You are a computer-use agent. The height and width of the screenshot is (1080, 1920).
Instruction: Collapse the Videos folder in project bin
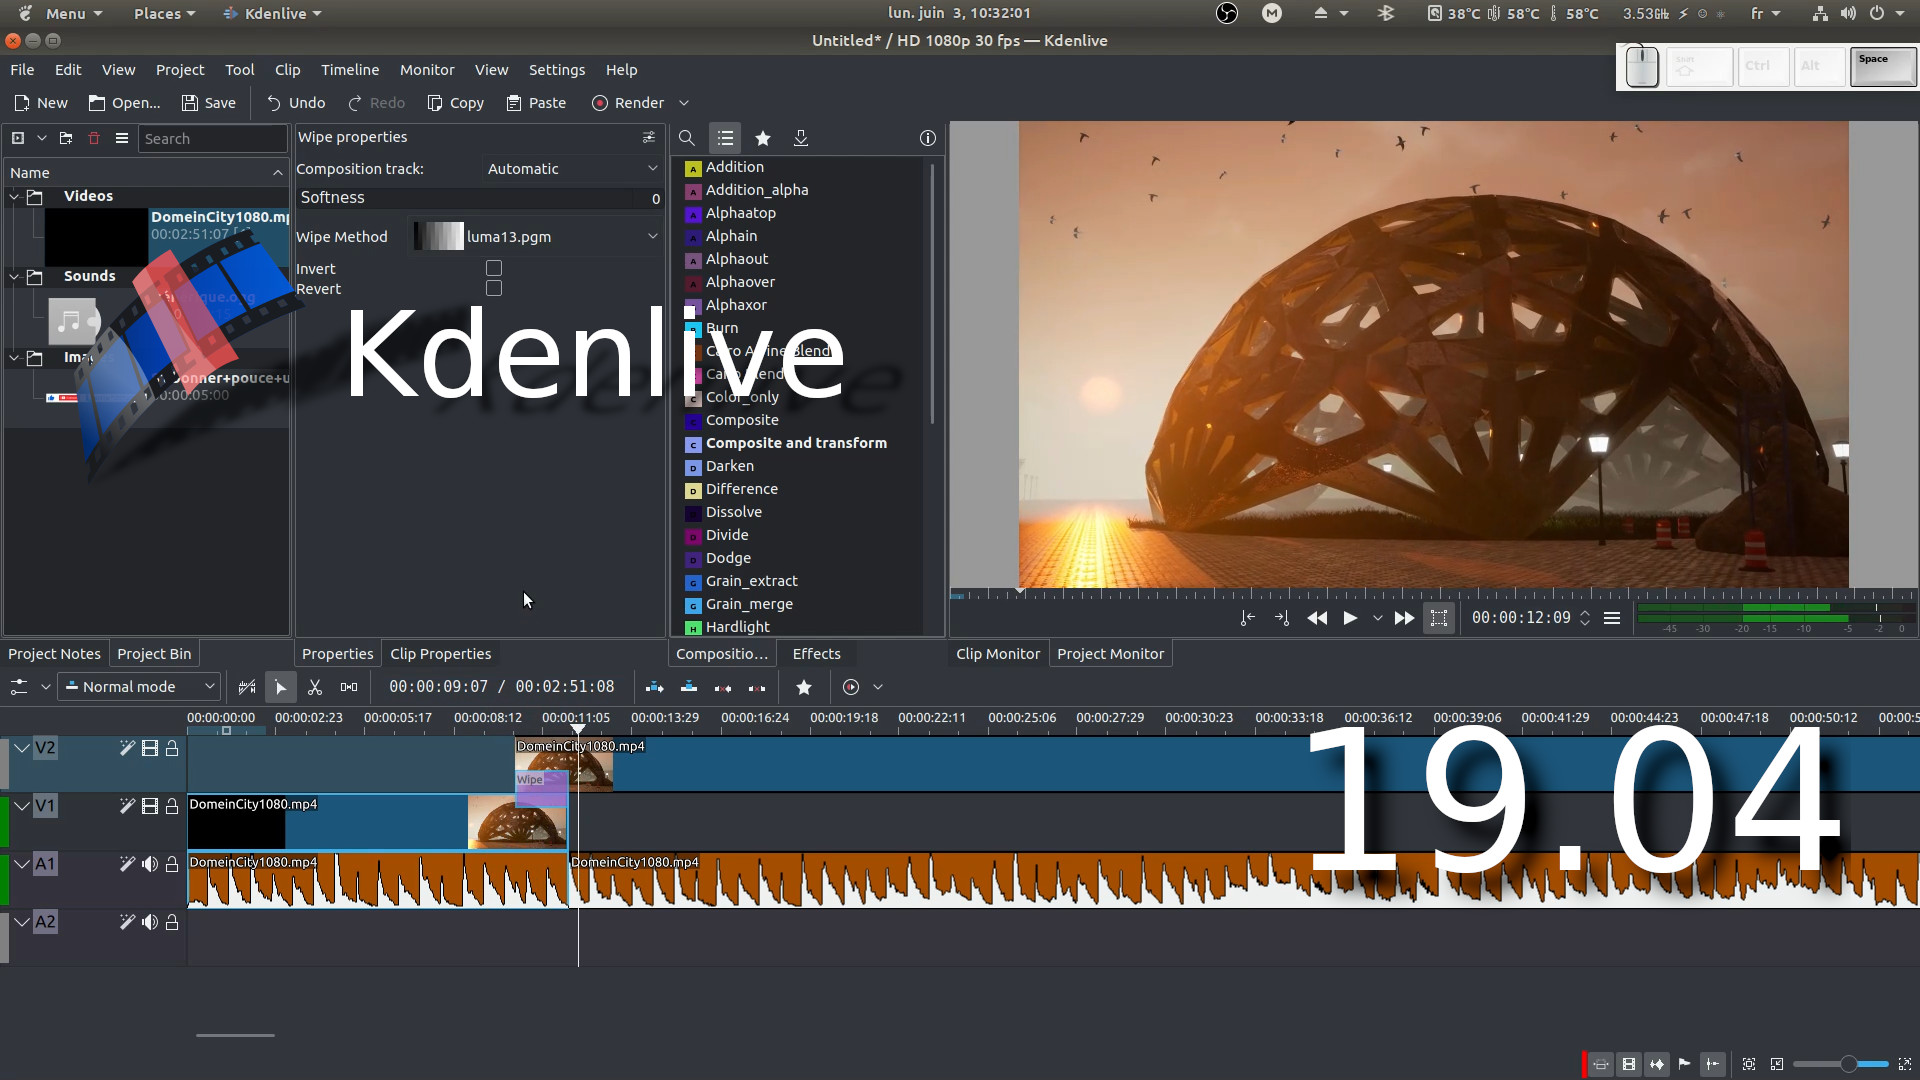[x=14, y=196]
